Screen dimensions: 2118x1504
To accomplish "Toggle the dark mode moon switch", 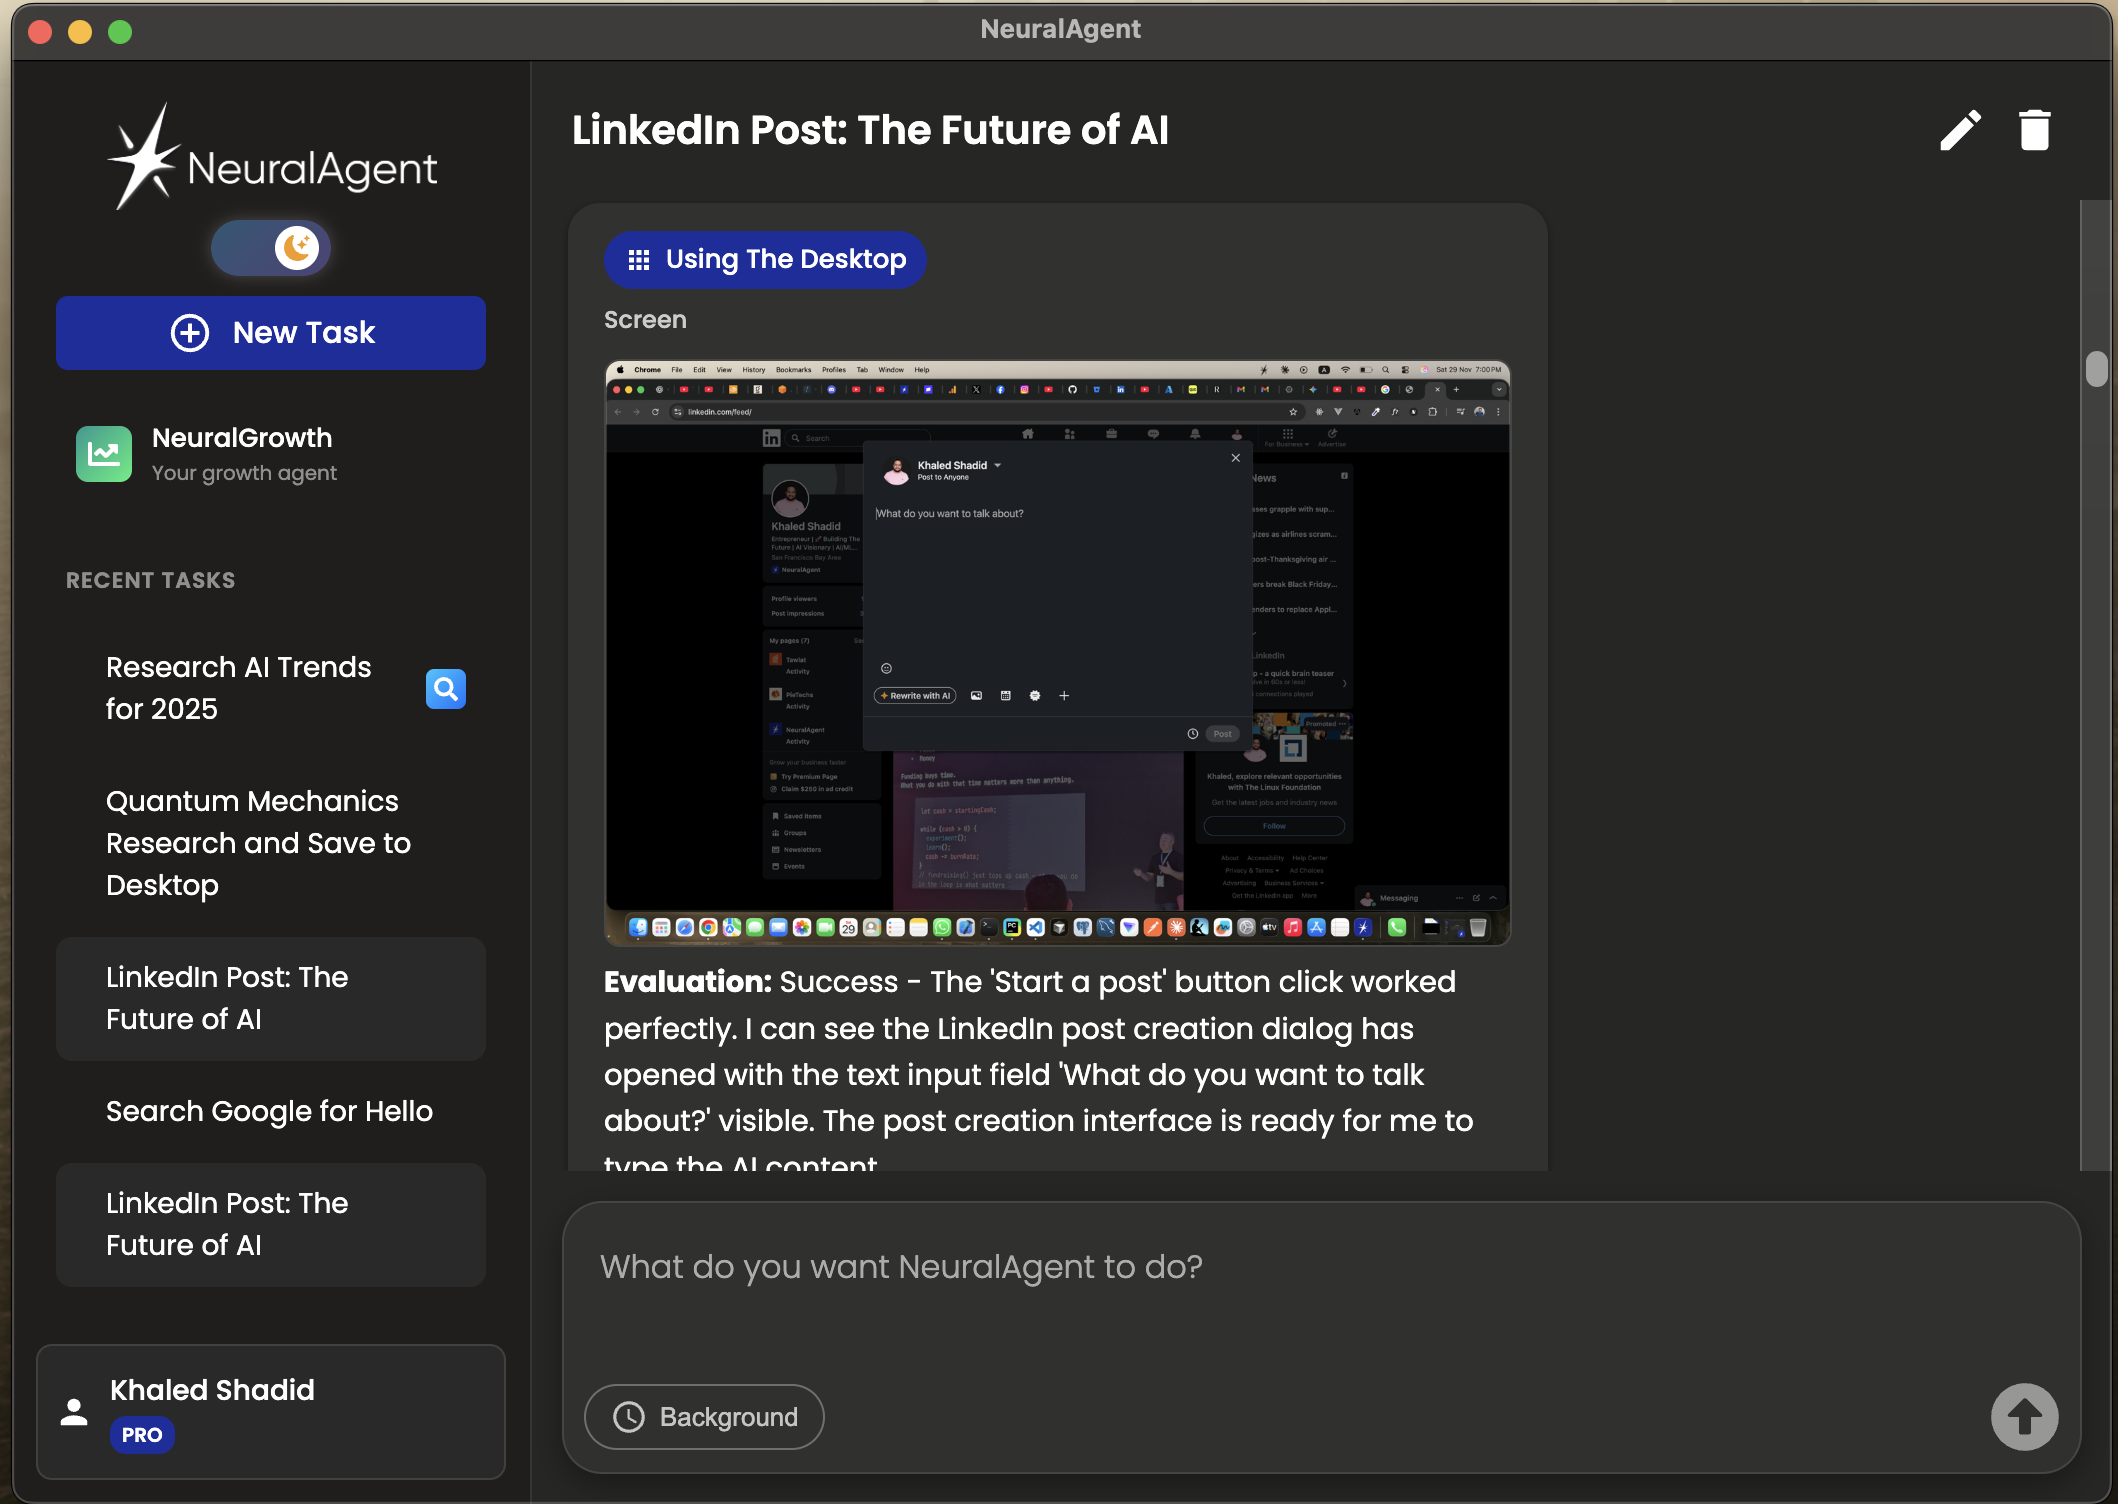I will (x=270, y=247).
